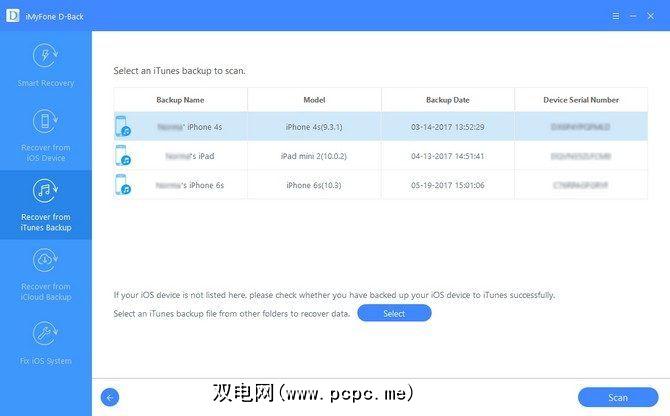Screen dimensions: 670x416
Task: Open the Smart Recovery label
Action: coord(46,83)
